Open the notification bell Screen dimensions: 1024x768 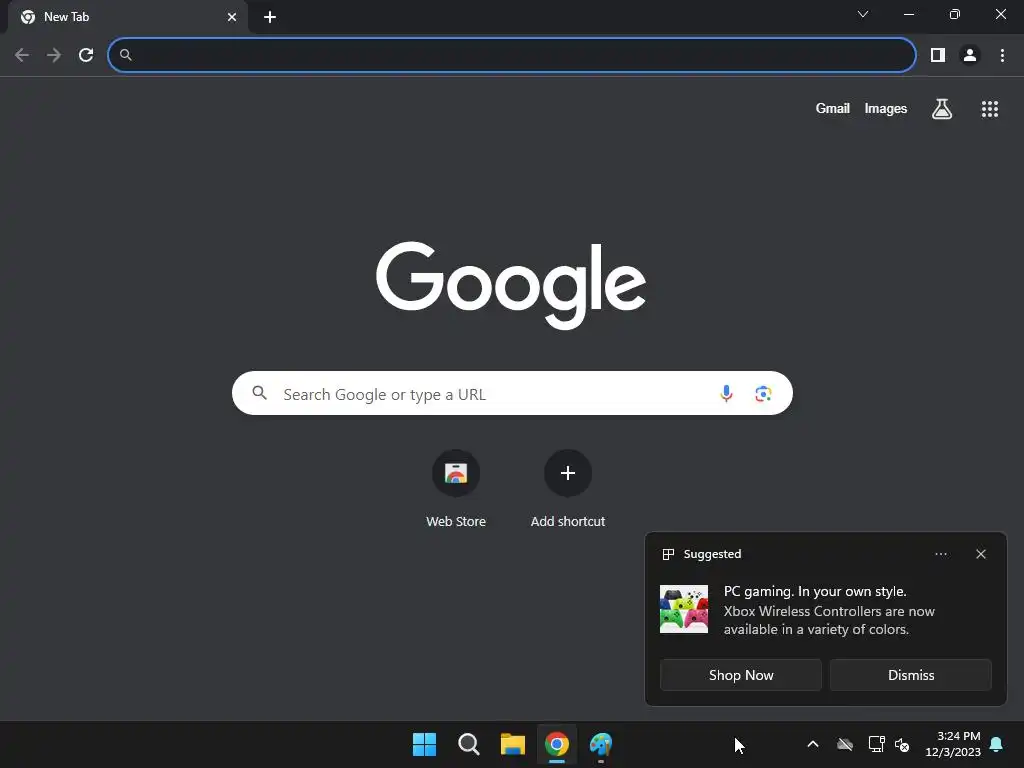coord(996,744)
